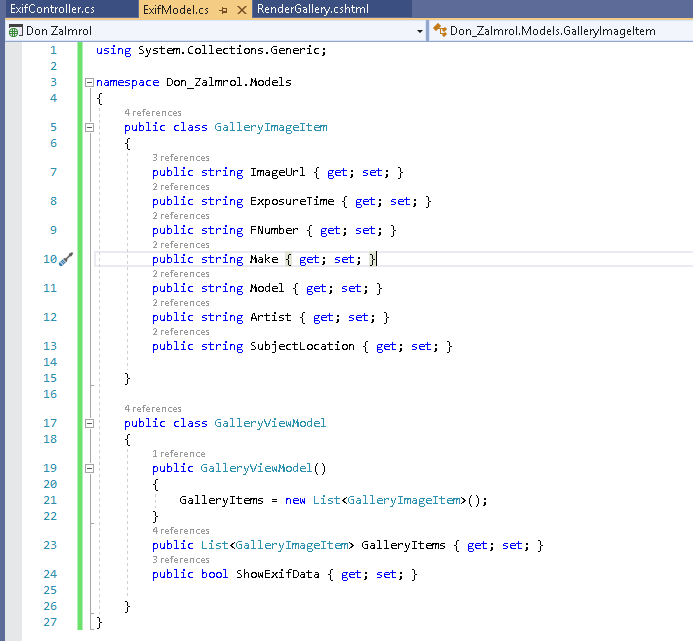This screenshot has width=693, height=641.
Task: Collapse the GalleryImageItem class block
Action: [x=89, y=127]
